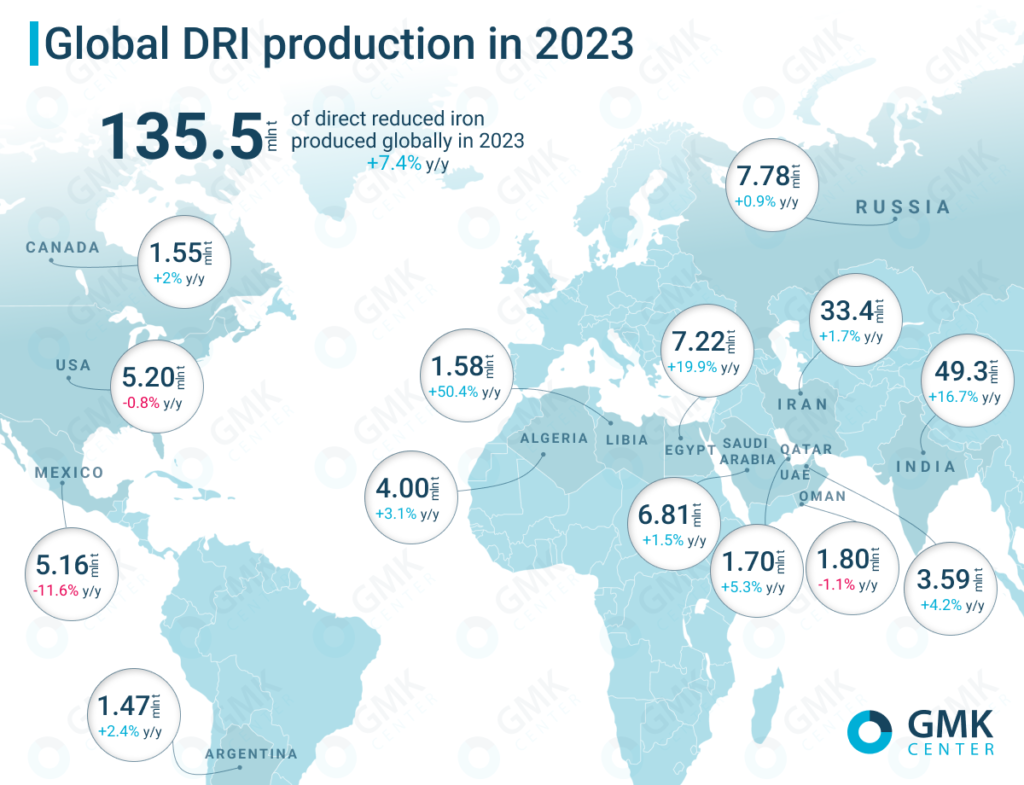Screen dimensions: 1024x785
Task: Click the ARGENTINA country label
Action: pyautogui.click(x=251, y=753)
